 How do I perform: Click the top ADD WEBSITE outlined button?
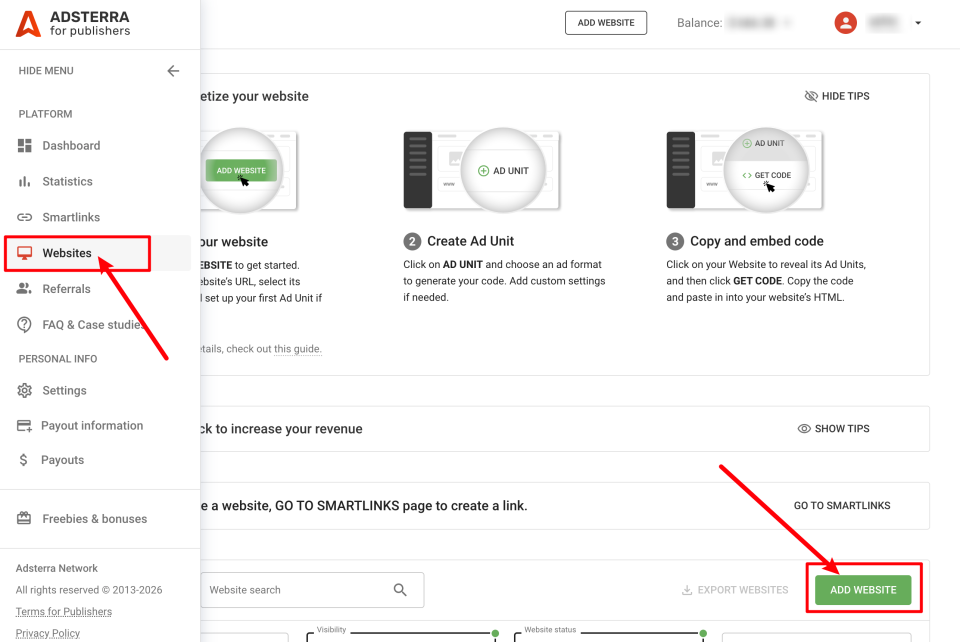tap(606, 23)
